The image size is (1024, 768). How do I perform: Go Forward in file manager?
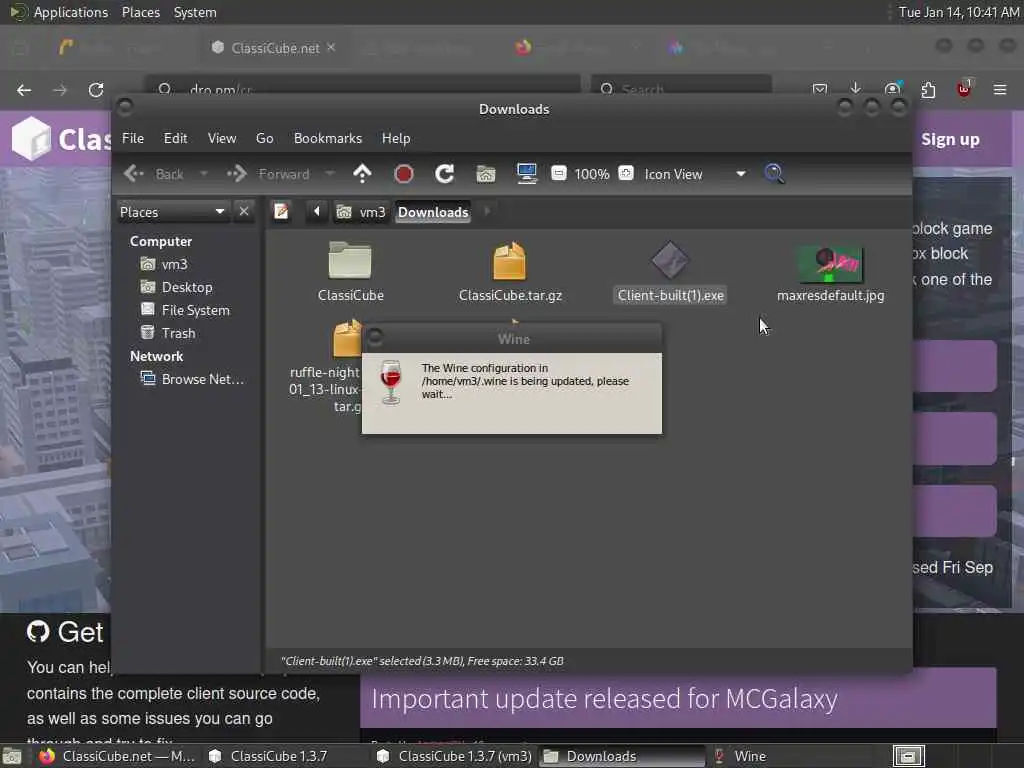pos(269,174)
